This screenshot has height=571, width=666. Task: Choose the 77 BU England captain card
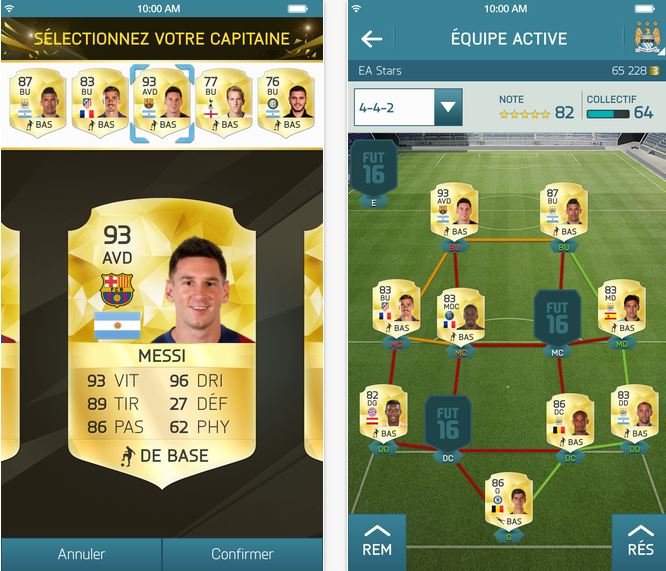(x=224, y=102)
